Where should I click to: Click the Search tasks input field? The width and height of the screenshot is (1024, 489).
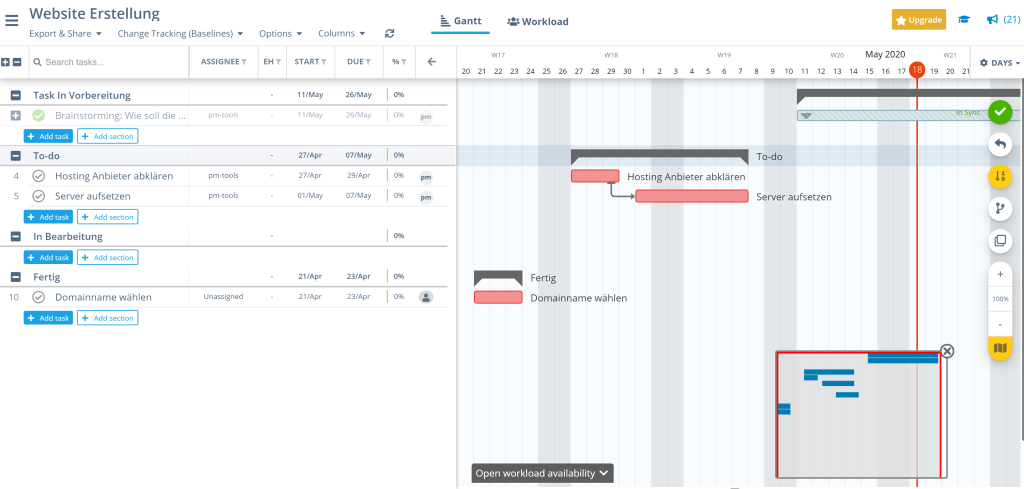click(x=108, y=62)
